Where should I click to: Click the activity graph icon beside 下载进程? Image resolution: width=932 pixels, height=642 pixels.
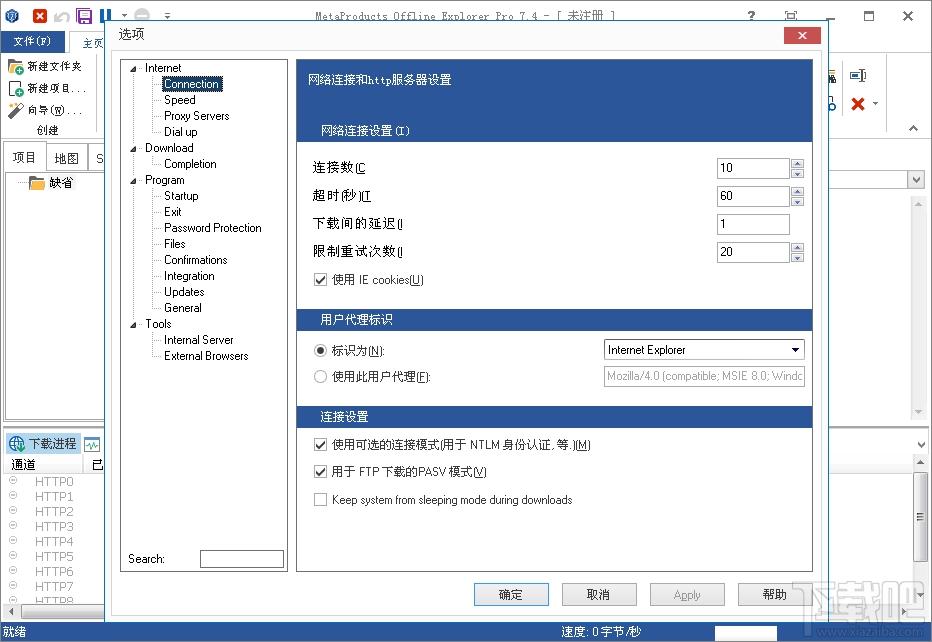coord(92,444)
